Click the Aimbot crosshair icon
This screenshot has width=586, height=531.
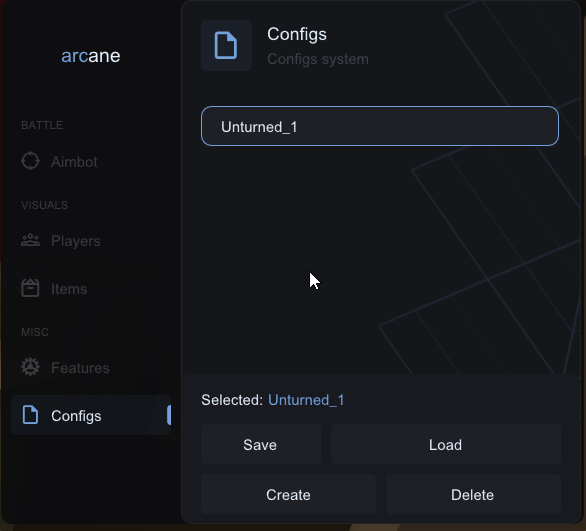(x=30, y=161)
